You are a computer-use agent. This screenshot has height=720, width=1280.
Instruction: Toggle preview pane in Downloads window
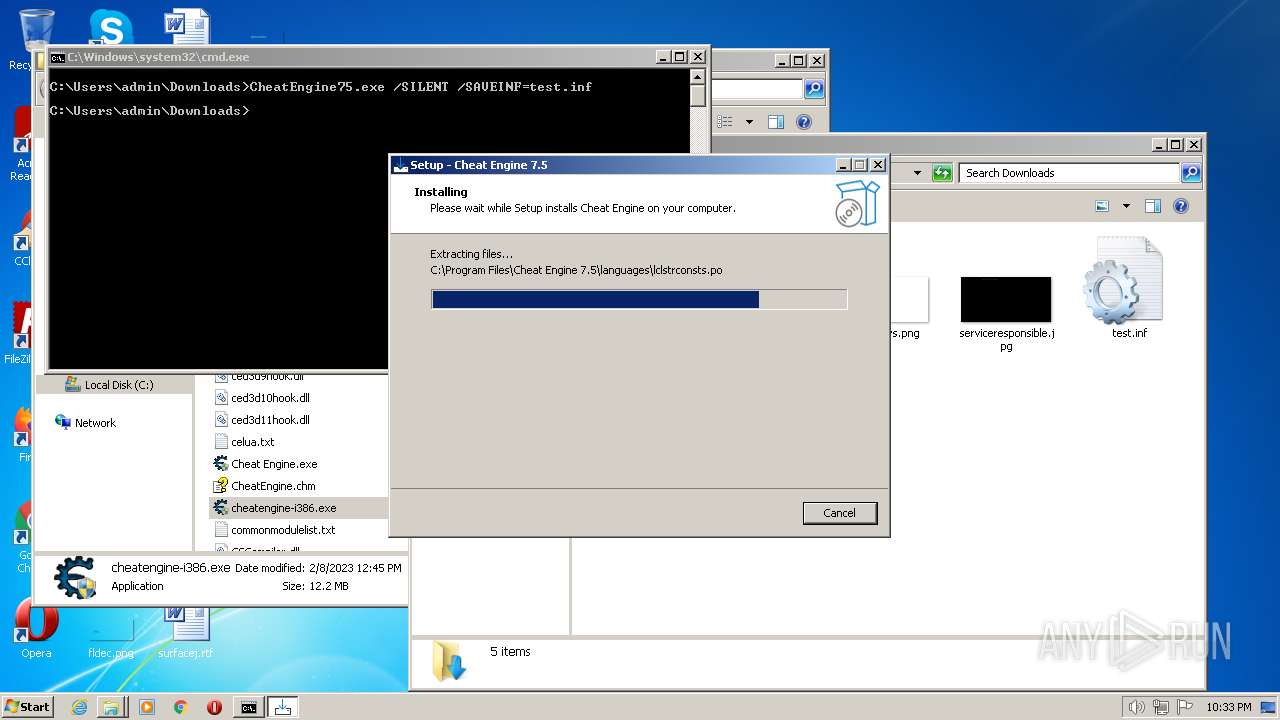click(1152, 206)
